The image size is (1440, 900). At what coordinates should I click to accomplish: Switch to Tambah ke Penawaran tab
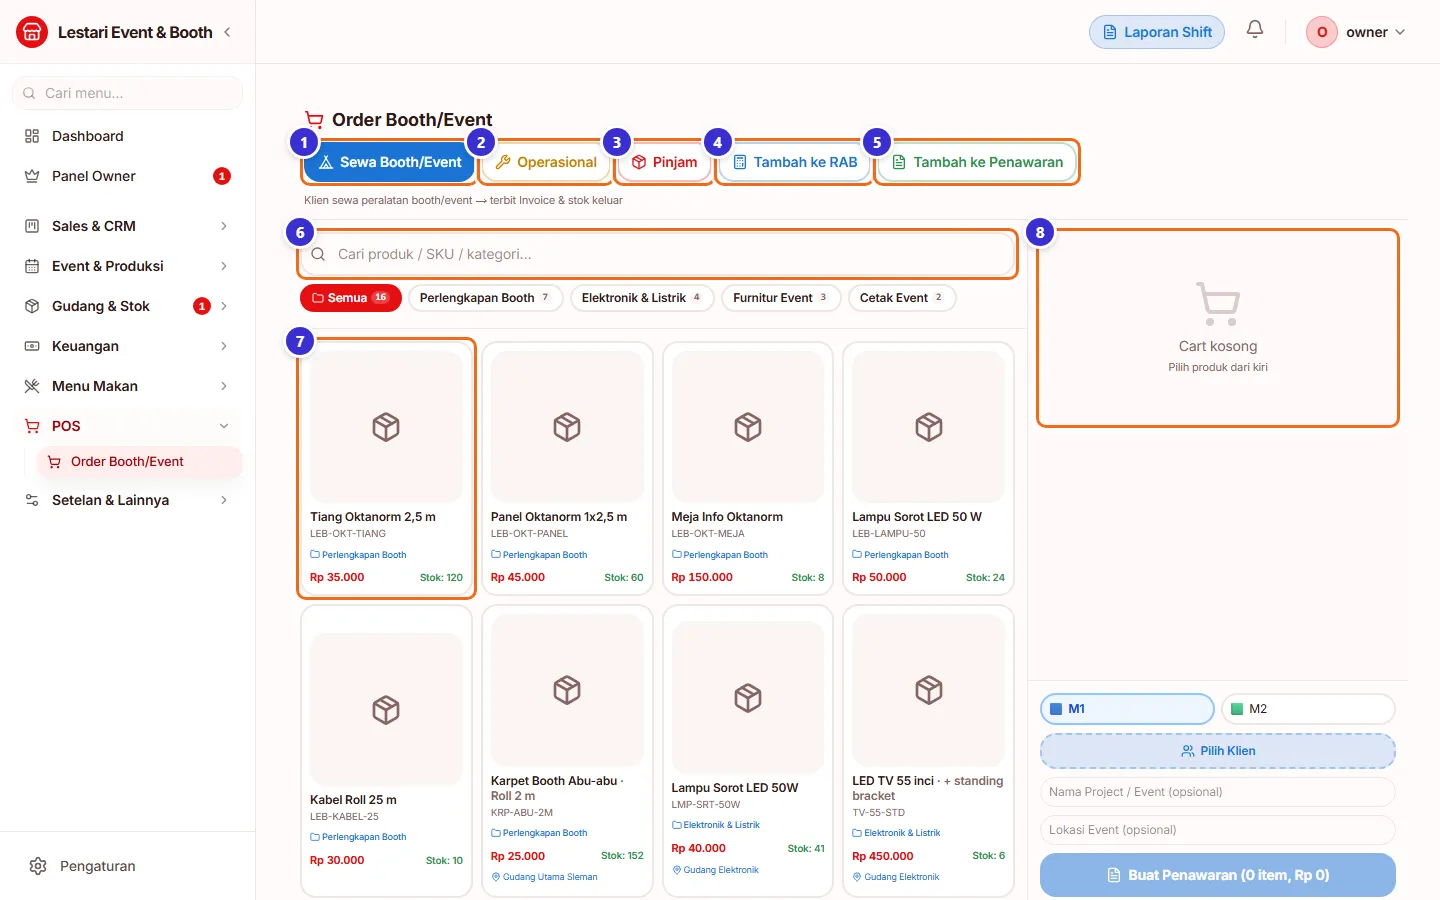click(x=977, y=162)
